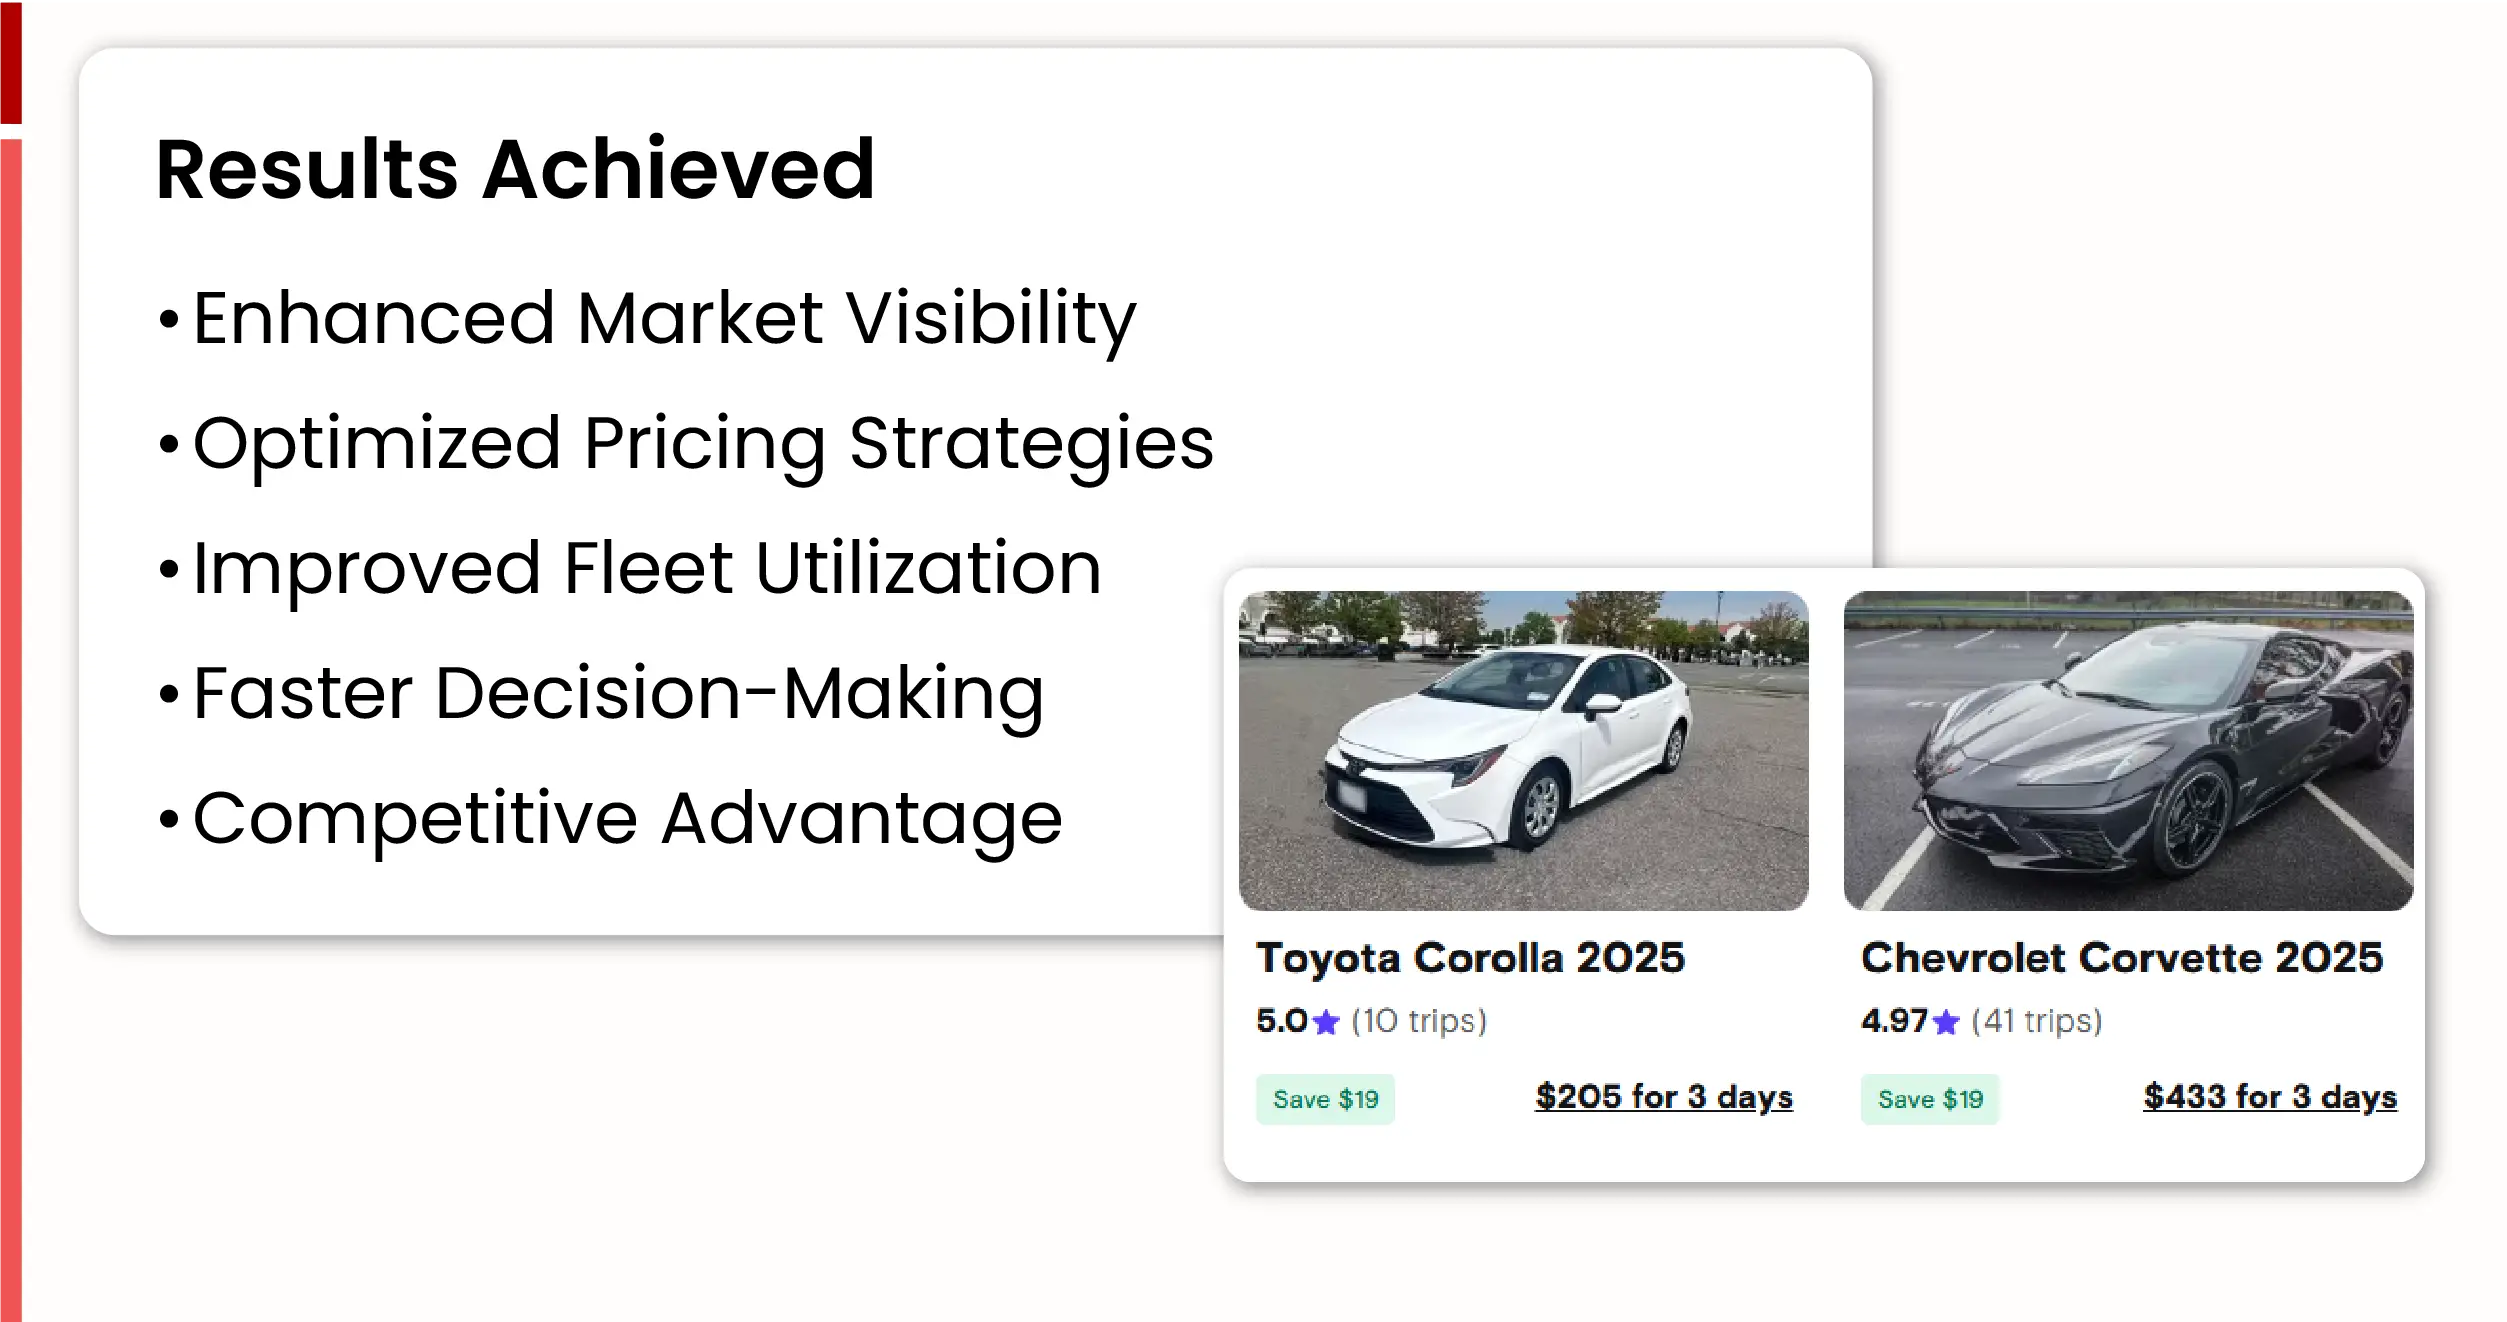Open the black Chevrolet Corvette photo
Viewport: 2507px width, 1322px height.
pos(2128,750)
